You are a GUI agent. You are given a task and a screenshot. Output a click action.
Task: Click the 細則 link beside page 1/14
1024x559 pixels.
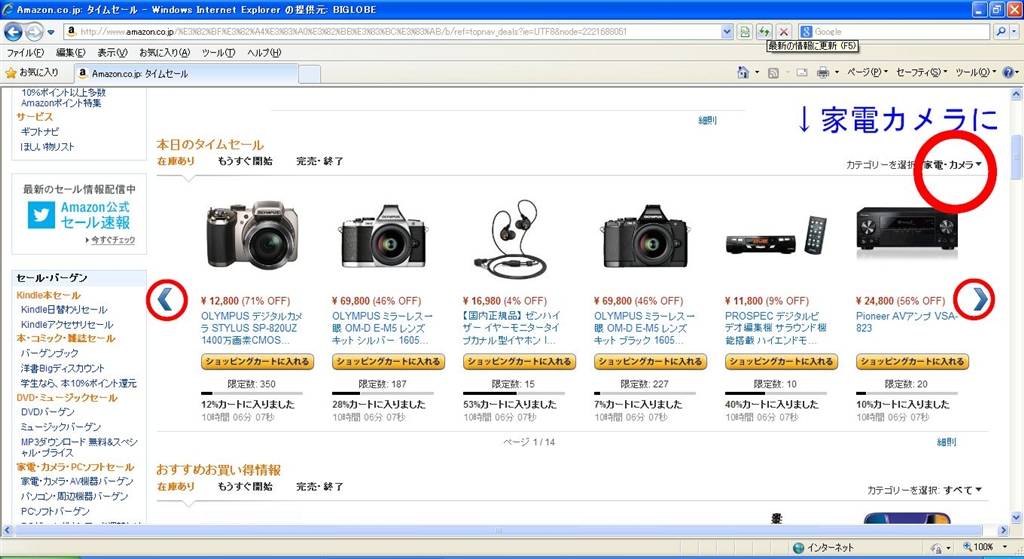coord(946,442)
